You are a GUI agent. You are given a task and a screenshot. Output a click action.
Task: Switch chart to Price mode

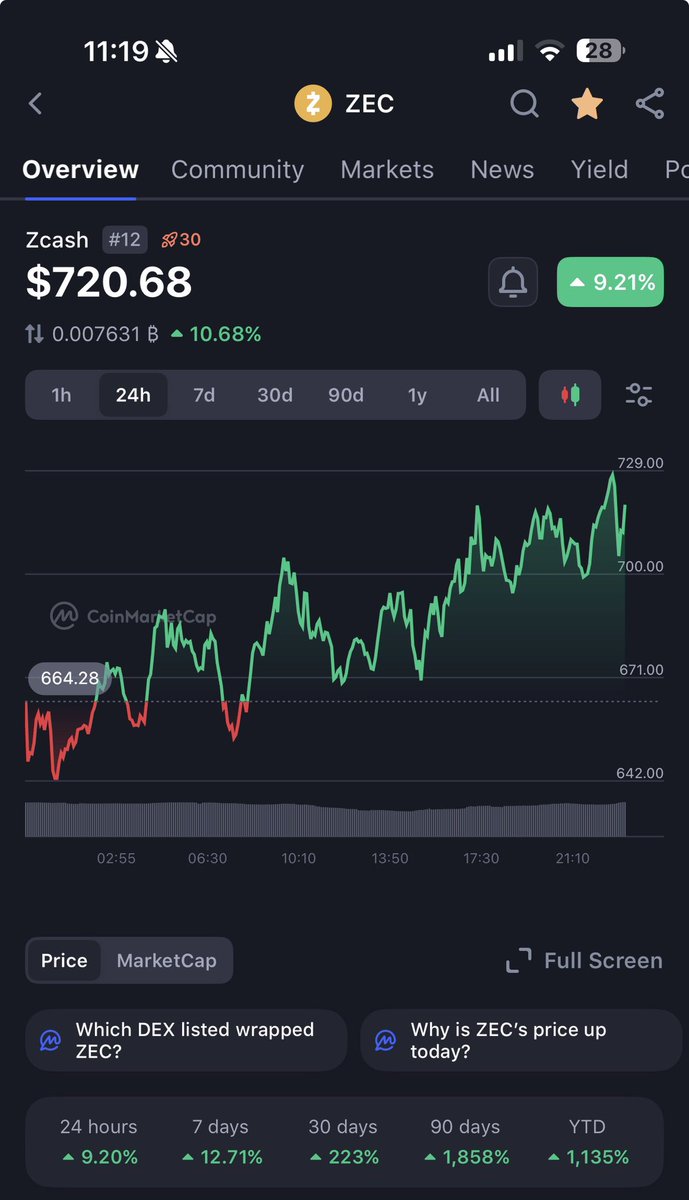pyautogui.click(x=64, y=961)
